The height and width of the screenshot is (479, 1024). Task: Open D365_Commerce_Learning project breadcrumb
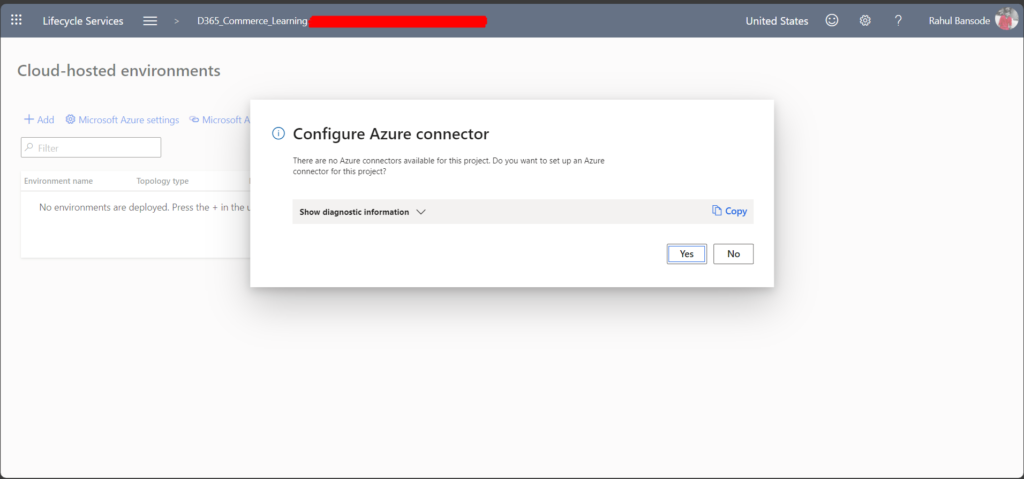point(252,21)
